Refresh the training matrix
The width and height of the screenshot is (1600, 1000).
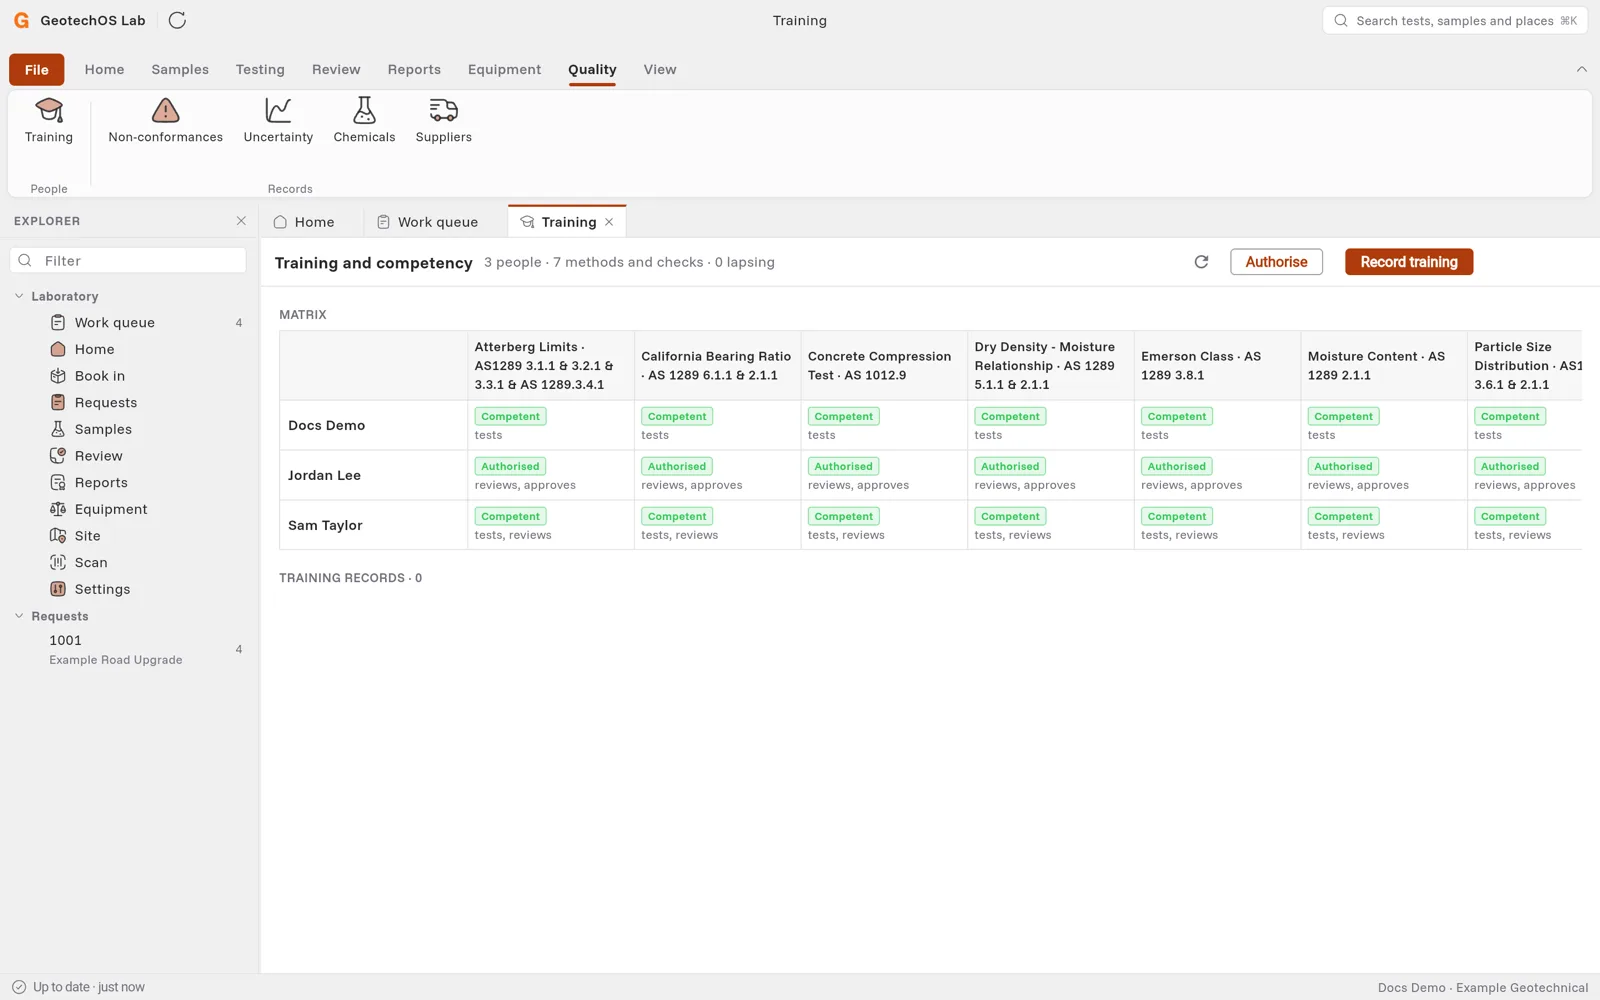(1201, 262)
